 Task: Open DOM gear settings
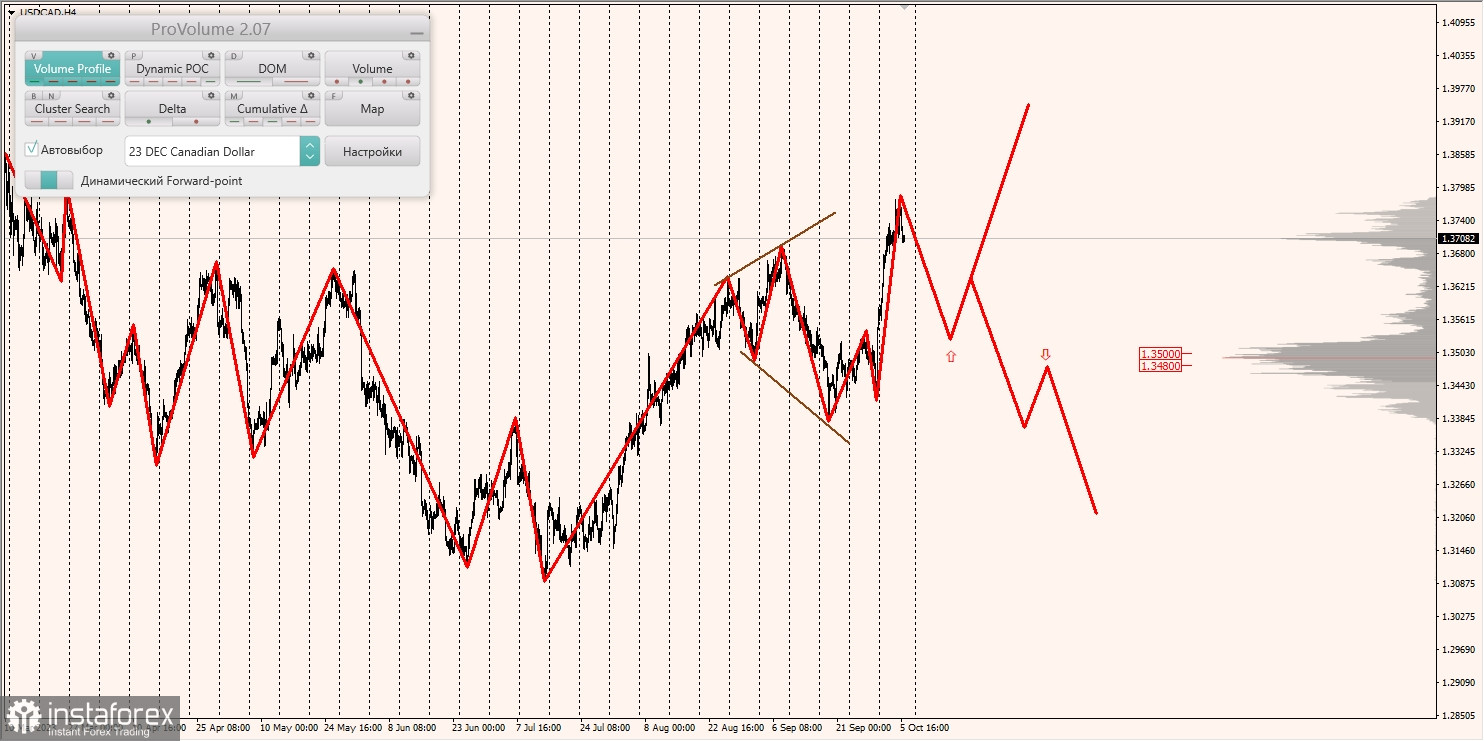tap(311, 55)
